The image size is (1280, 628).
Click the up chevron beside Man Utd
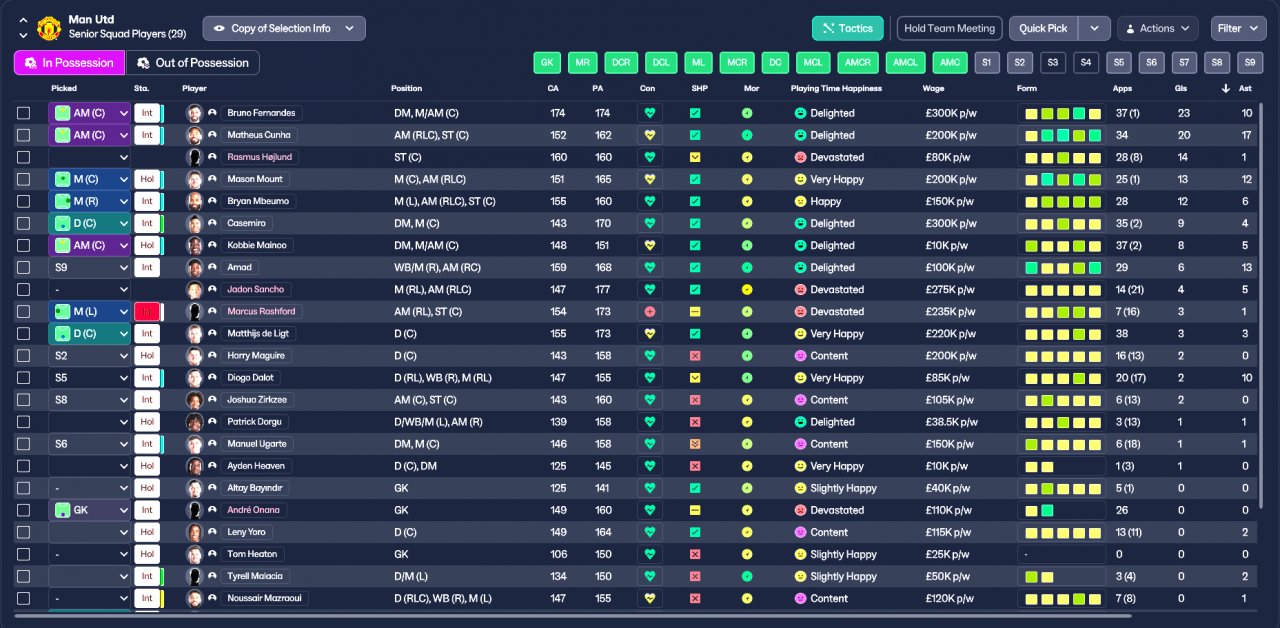23,20
